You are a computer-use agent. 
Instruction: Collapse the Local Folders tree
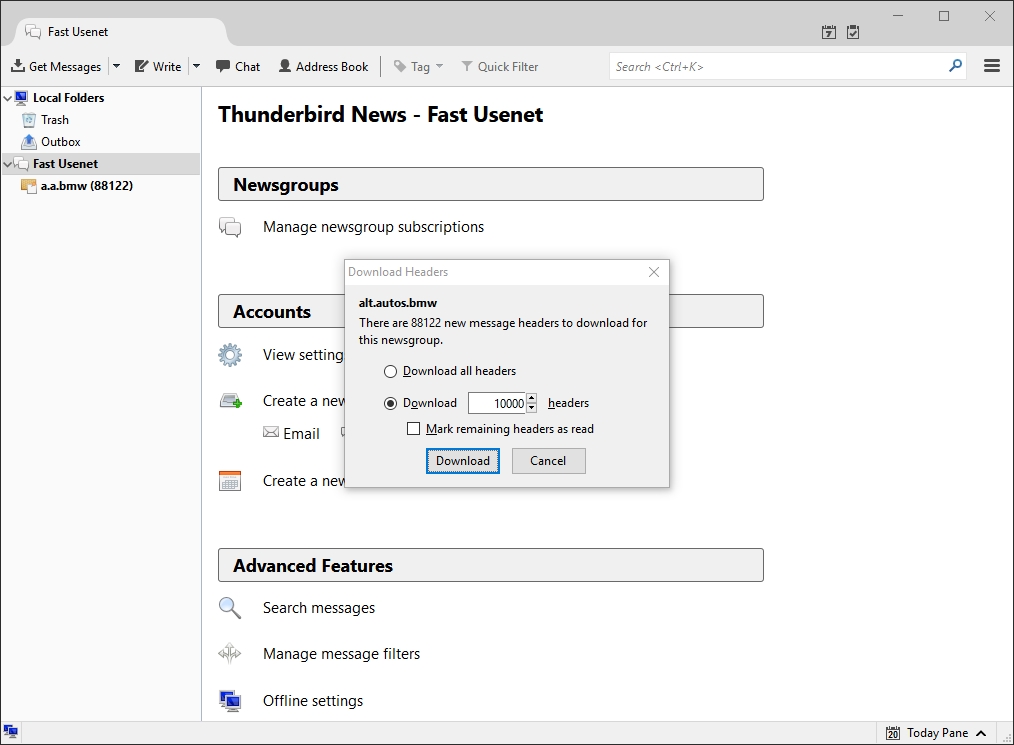point(8,98)
